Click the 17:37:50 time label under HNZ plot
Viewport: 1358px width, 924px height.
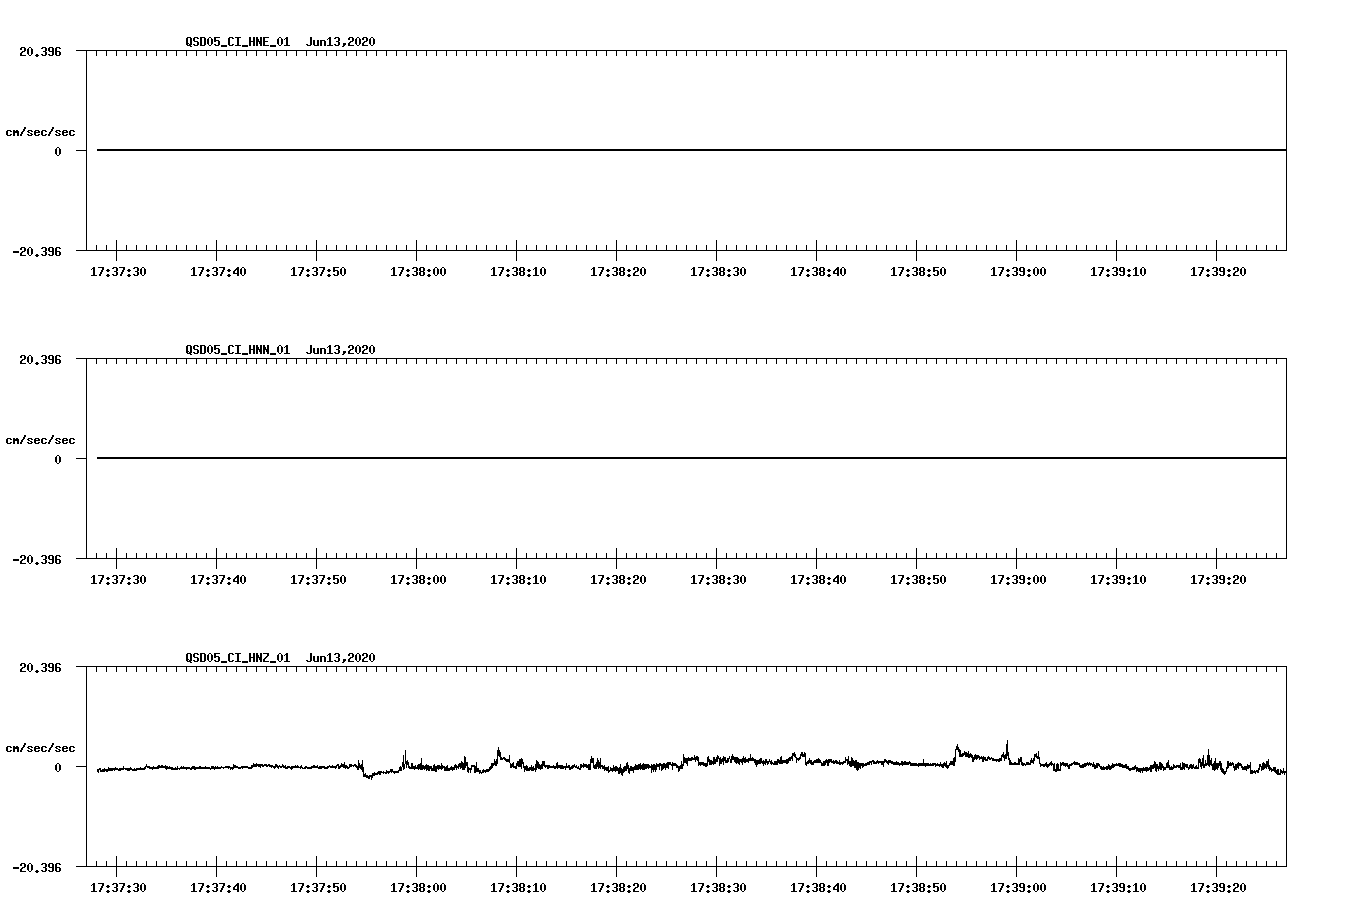click(318, 888)
